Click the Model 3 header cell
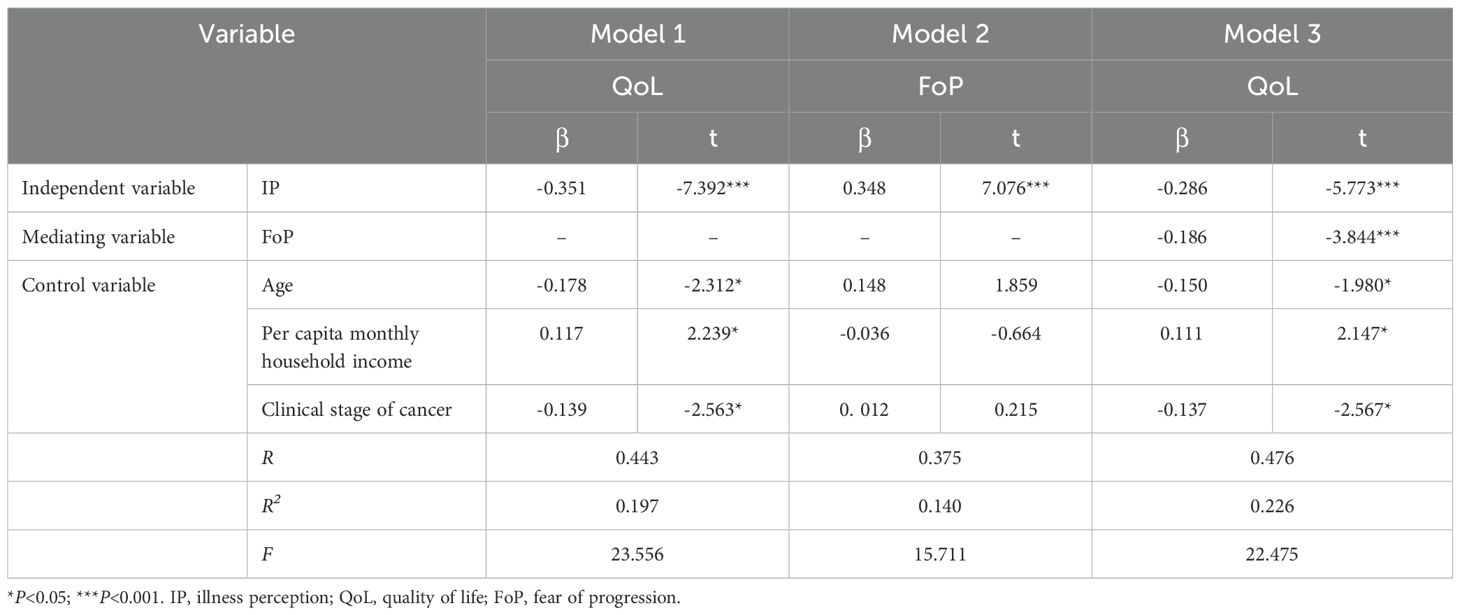 coord(1272,34)
